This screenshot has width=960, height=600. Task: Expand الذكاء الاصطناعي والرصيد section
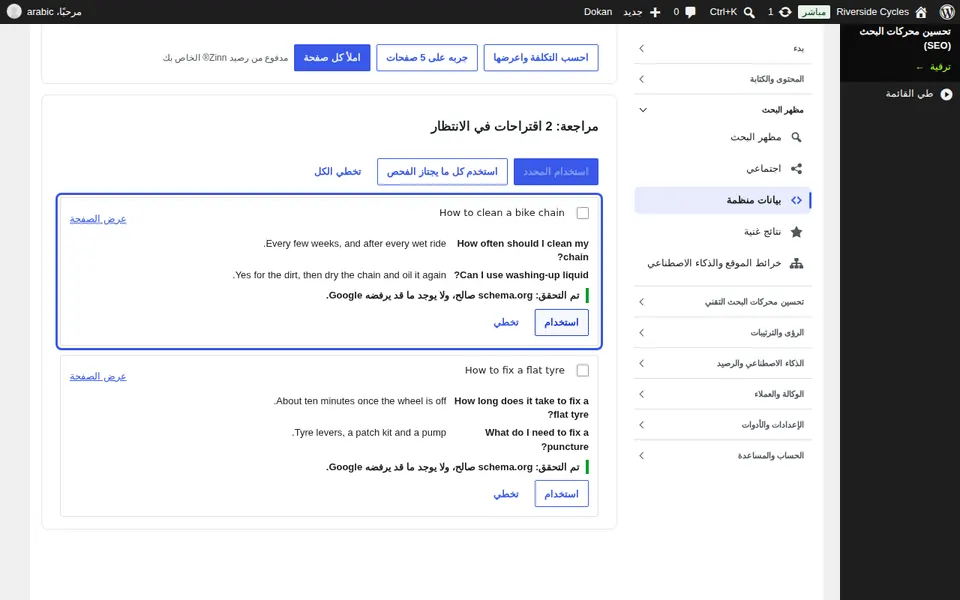click(x=723, y=363)
